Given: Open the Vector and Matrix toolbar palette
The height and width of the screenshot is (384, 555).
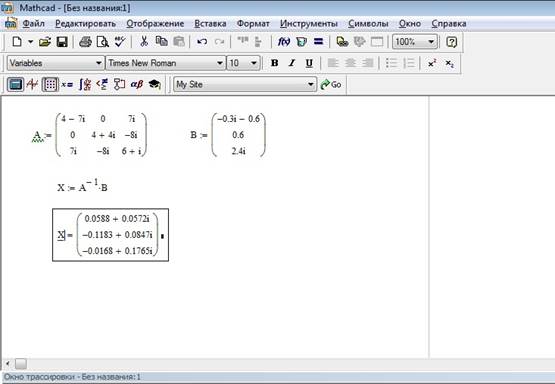Looking at the screenshot, I should point(50,84).
